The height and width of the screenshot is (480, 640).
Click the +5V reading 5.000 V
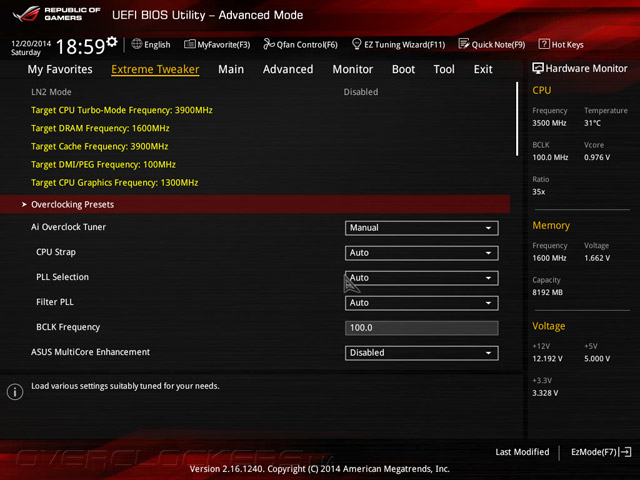597,359
